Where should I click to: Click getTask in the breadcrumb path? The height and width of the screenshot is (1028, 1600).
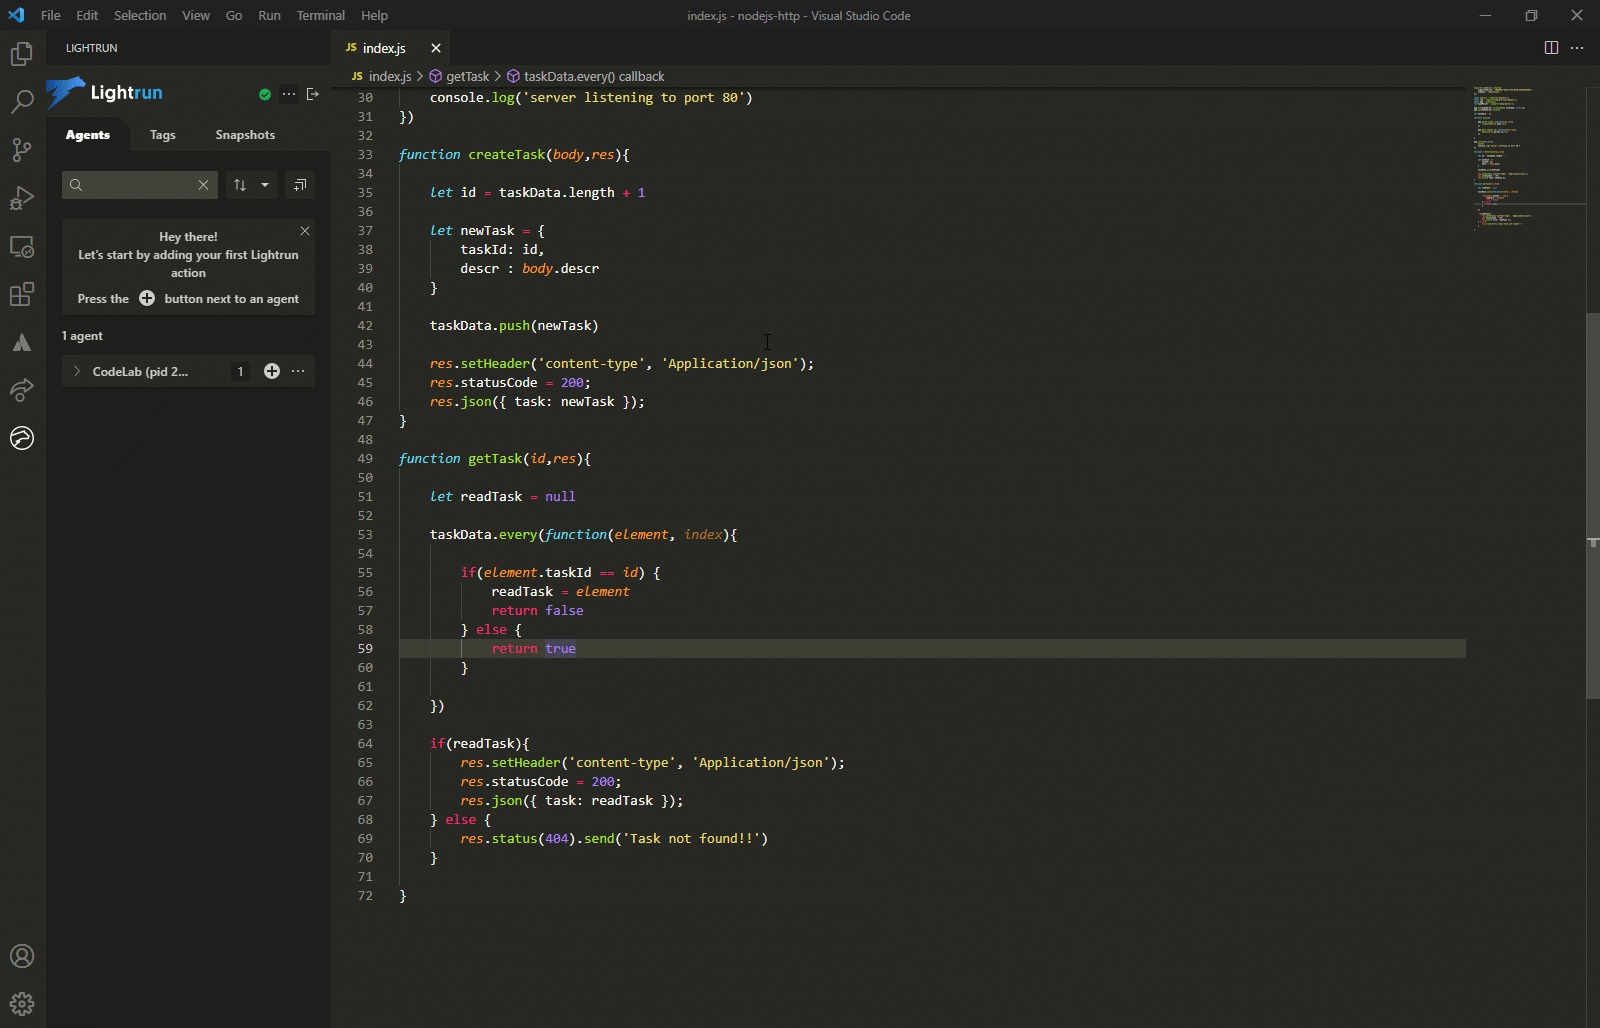click(x=467, y=76)
